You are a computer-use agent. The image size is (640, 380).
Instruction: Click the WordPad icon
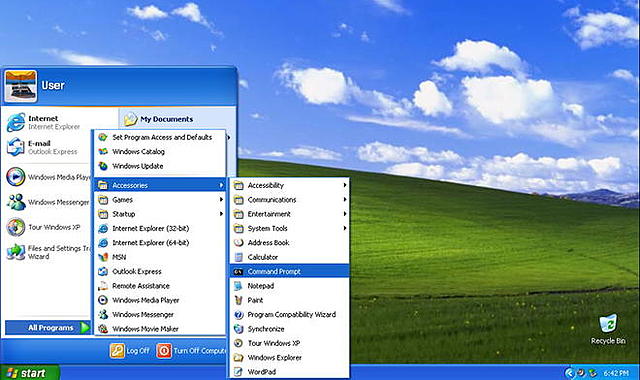[x=238, y=372]
